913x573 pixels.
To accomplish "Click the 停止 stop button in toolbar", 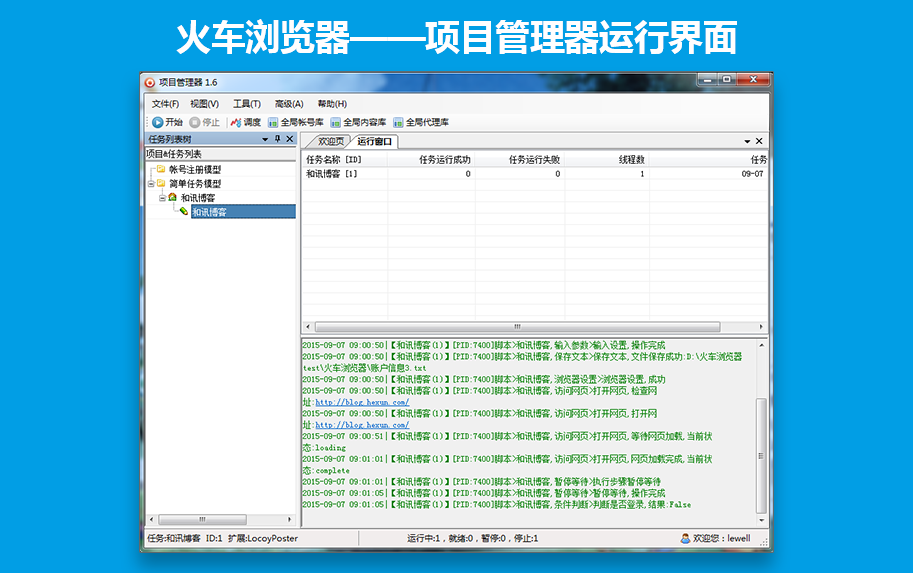I will pyautogui.click(x=204, y=122).
